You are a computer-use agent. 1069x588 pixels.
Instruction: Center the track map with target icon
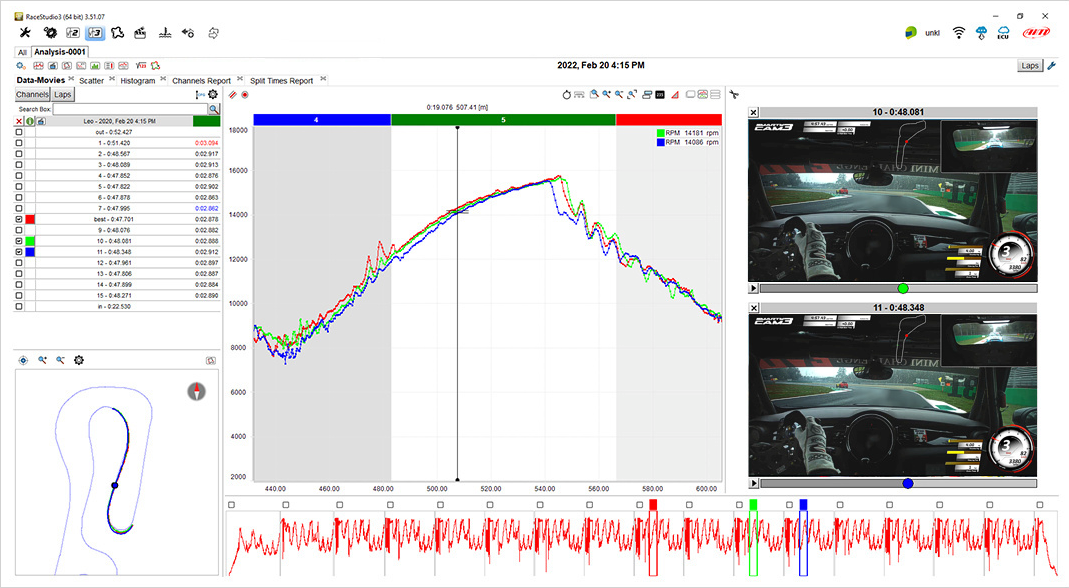coord(23,360)
